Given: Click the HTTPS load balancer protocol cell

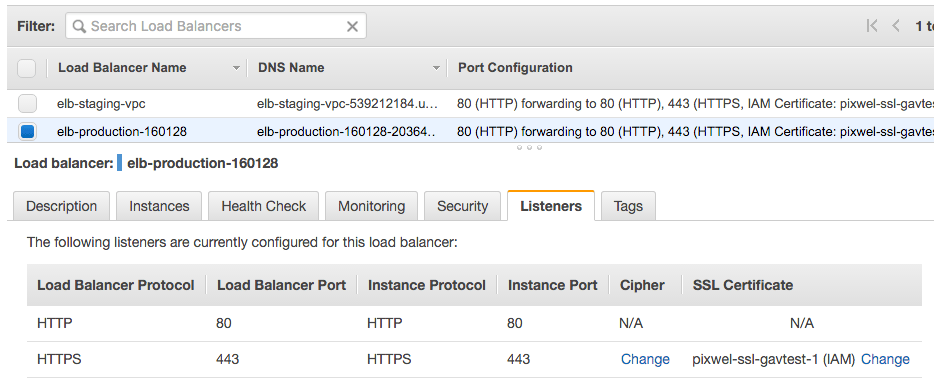Looking at the screenshot, I should (x=59, y=359).
